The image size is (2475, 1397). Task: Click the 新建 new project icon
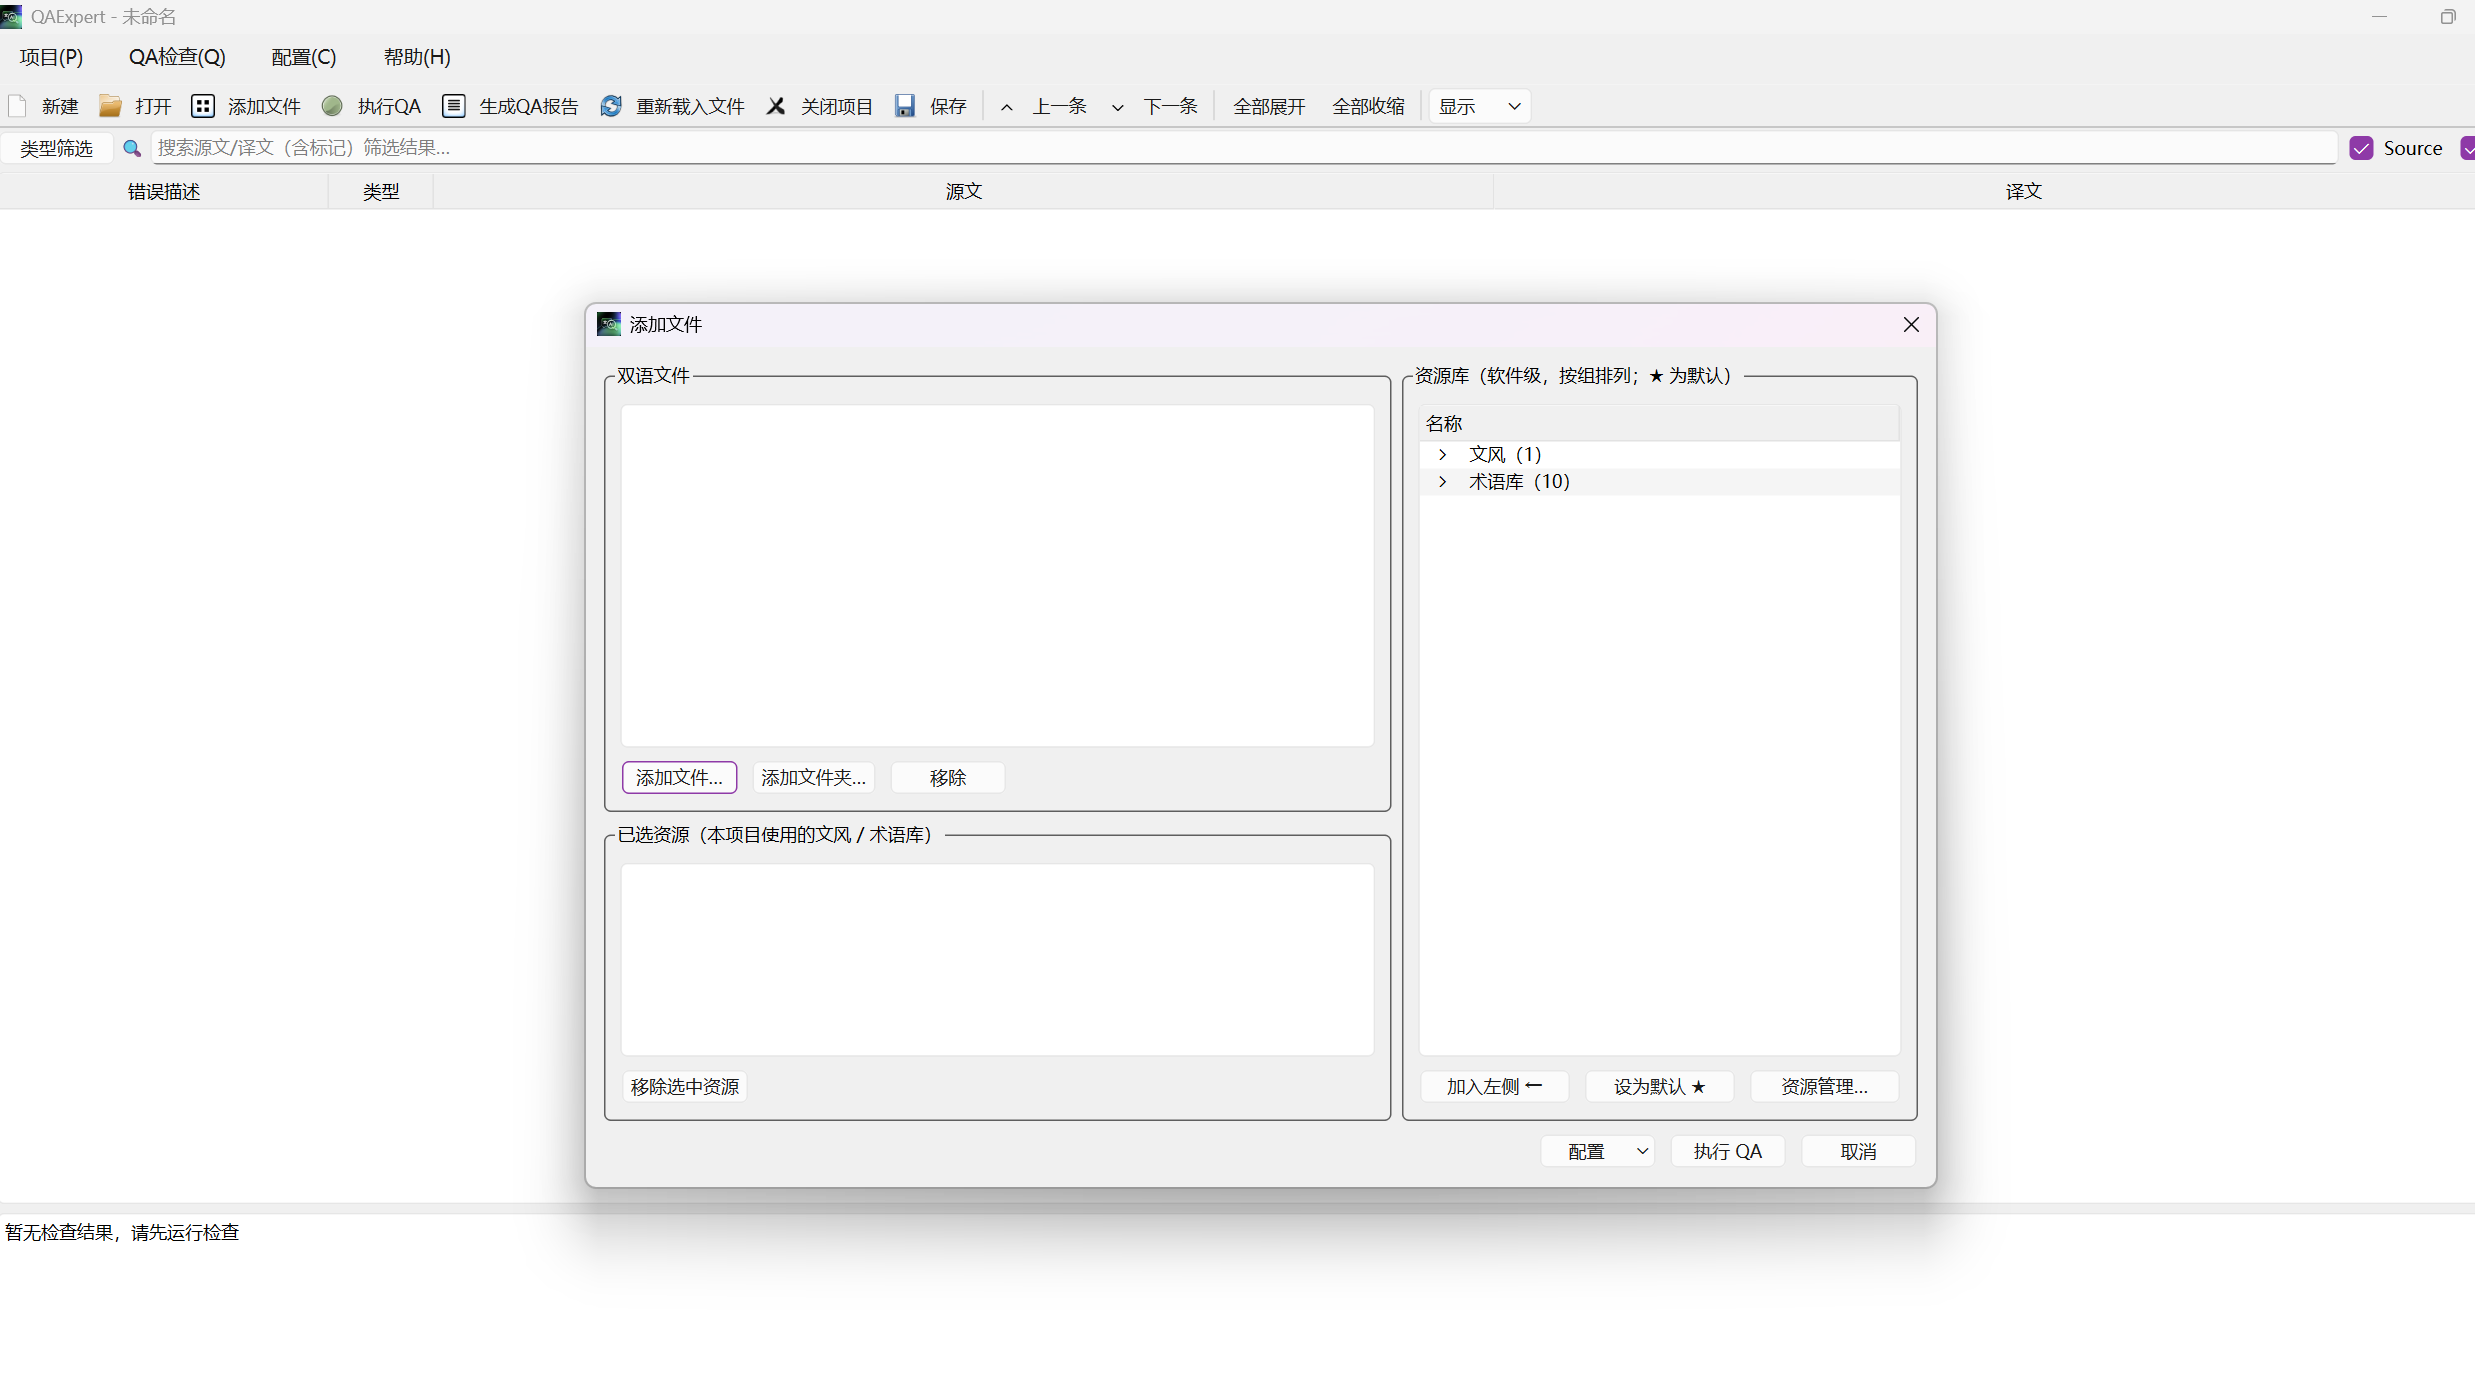(17, 106)
